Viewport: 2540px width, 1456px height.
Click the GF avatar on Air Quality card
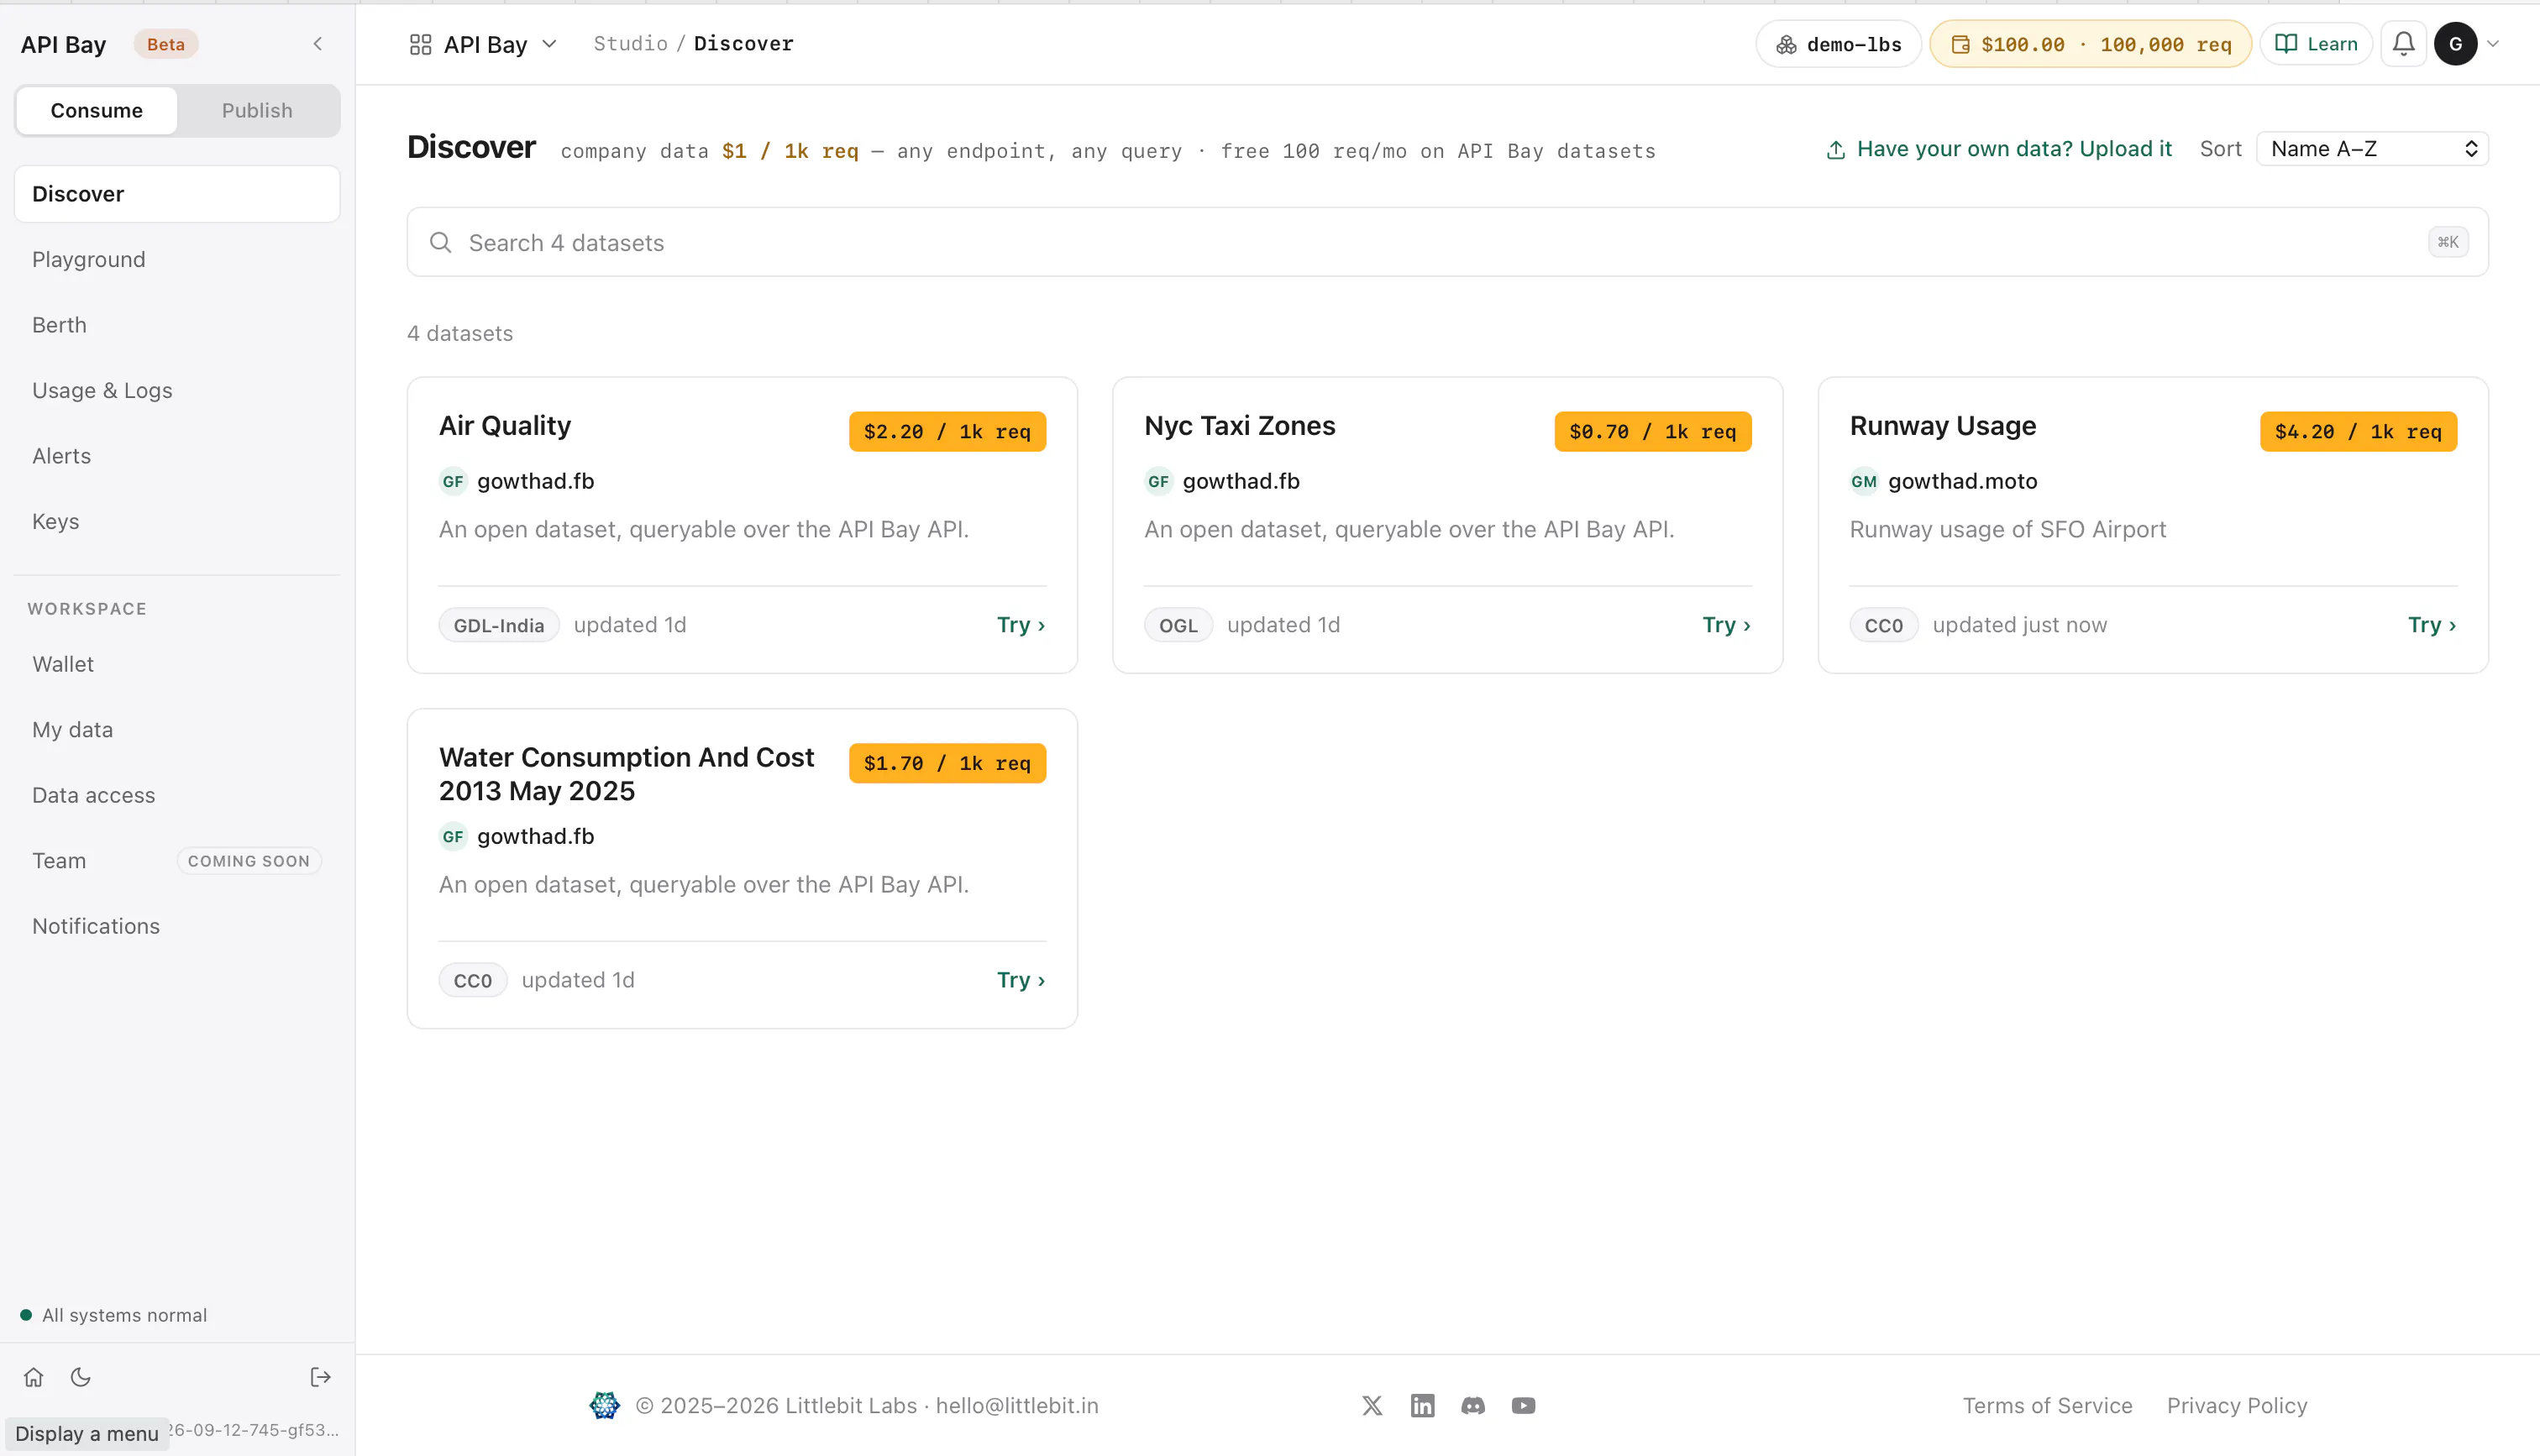coord(453,481)
